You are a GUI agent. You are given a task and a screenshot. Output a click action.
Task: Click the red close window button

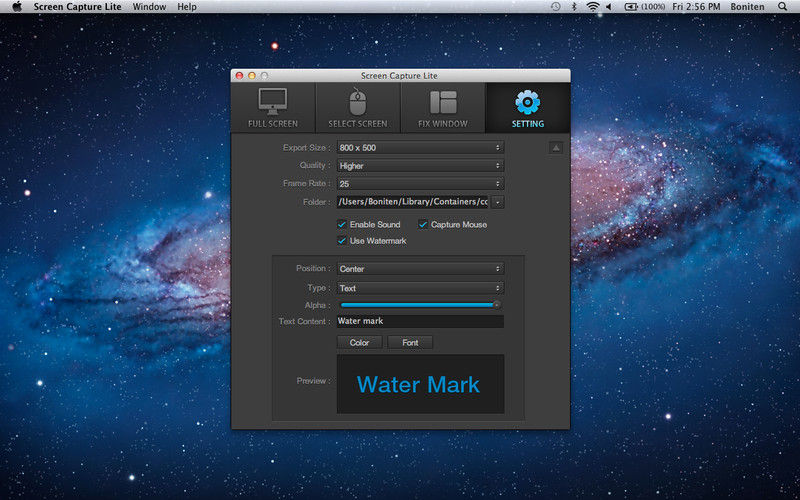tap(239, 76)
